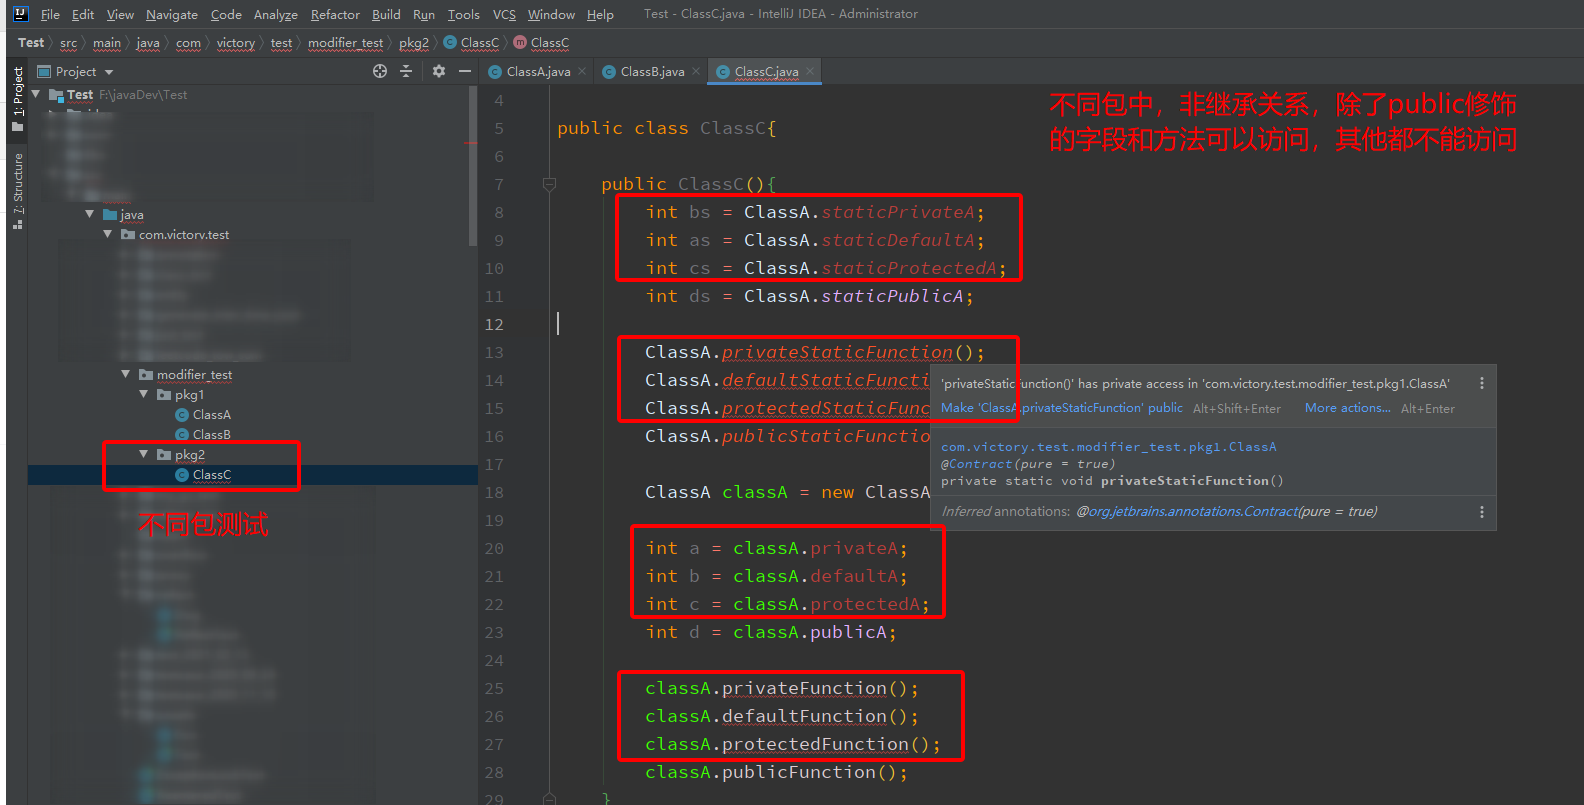Image resolution: width=1584 pixels, height=805 pixels.
Task: Toggle the Structure side tab
Action: point(17,191)
